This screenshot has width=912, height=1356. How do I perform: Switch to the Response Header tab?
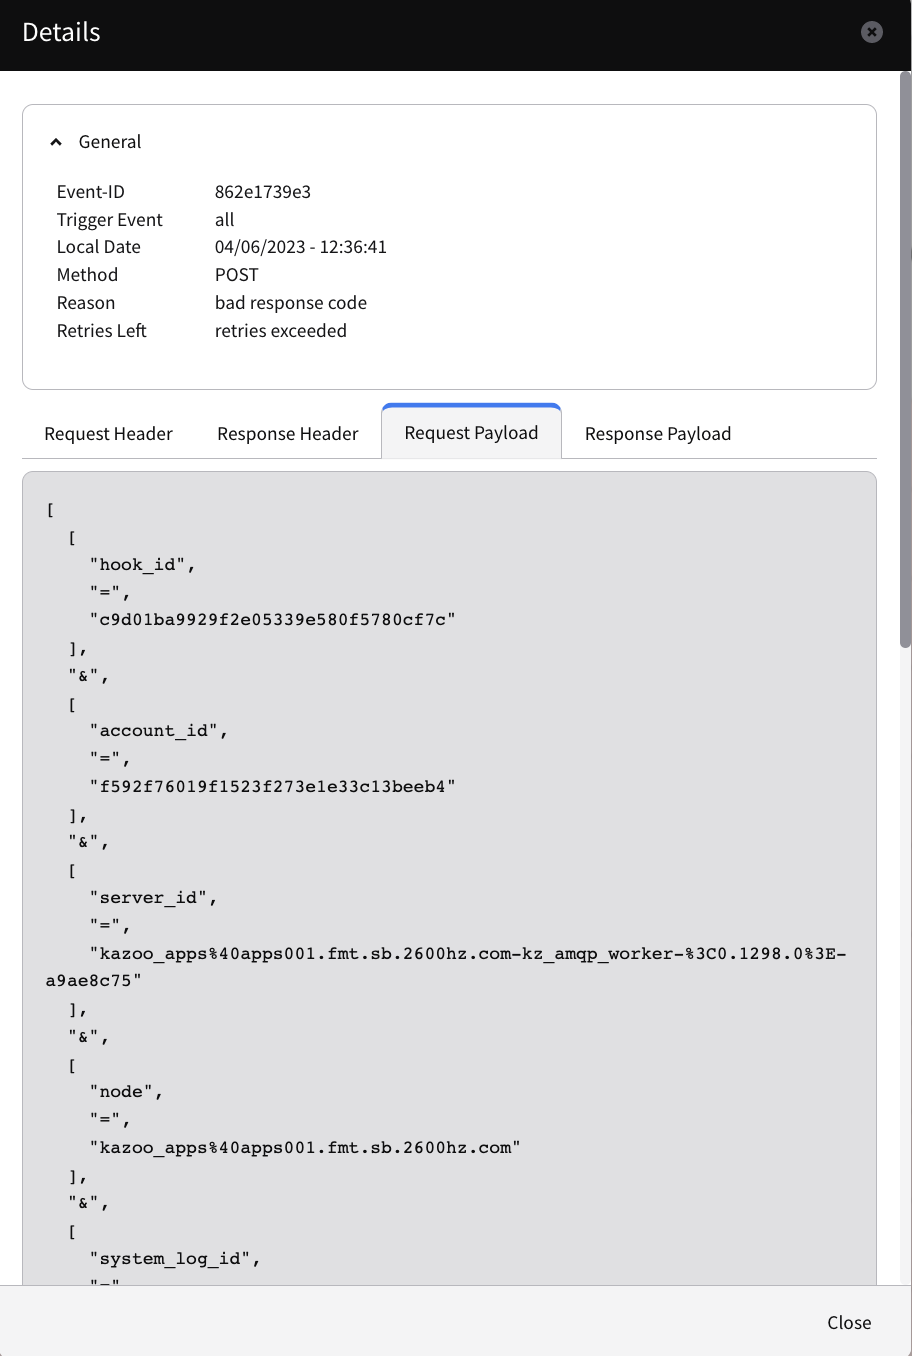point(288,434)
